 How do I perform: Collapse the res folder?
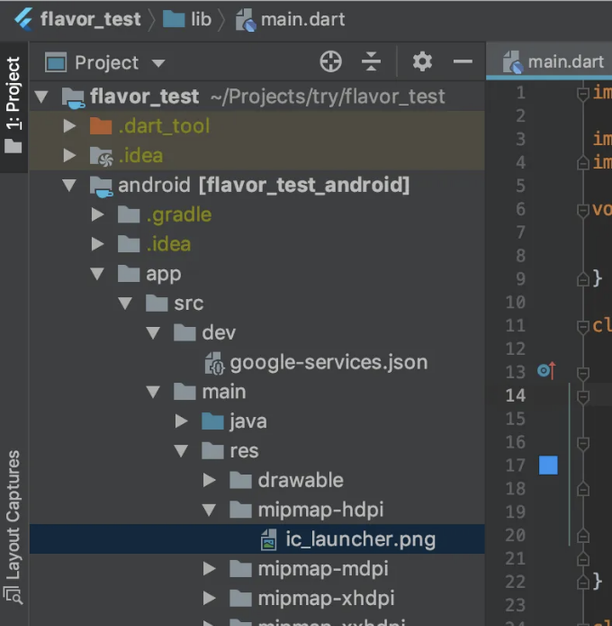181,451
